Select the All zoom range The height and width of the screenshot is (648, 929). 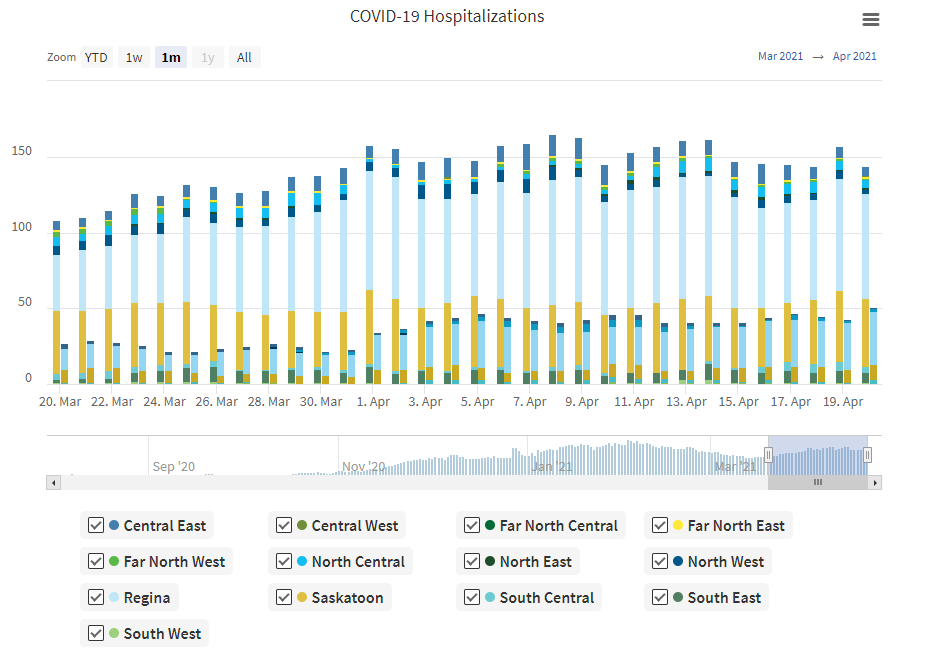coord(244,57)
